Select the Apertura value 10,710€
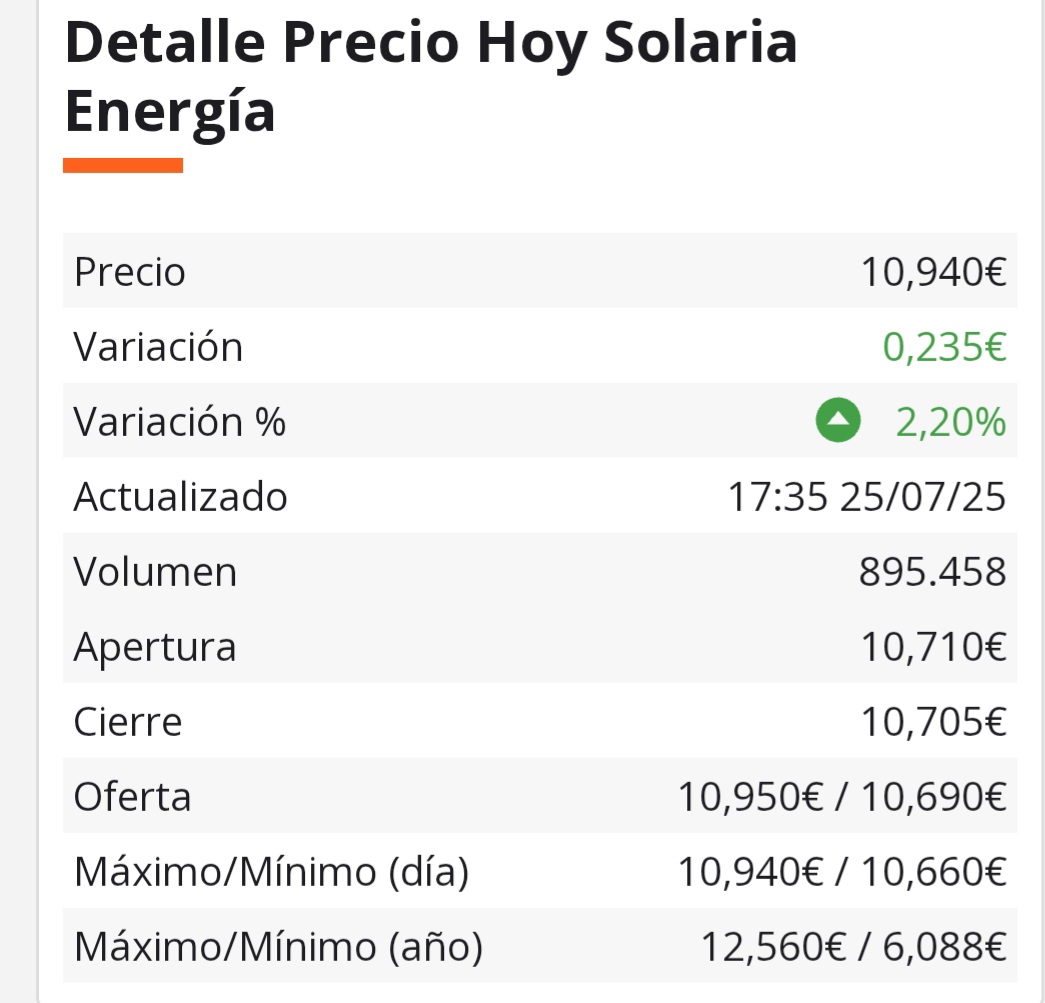The image size is (1045, 1003). point(934,647)
